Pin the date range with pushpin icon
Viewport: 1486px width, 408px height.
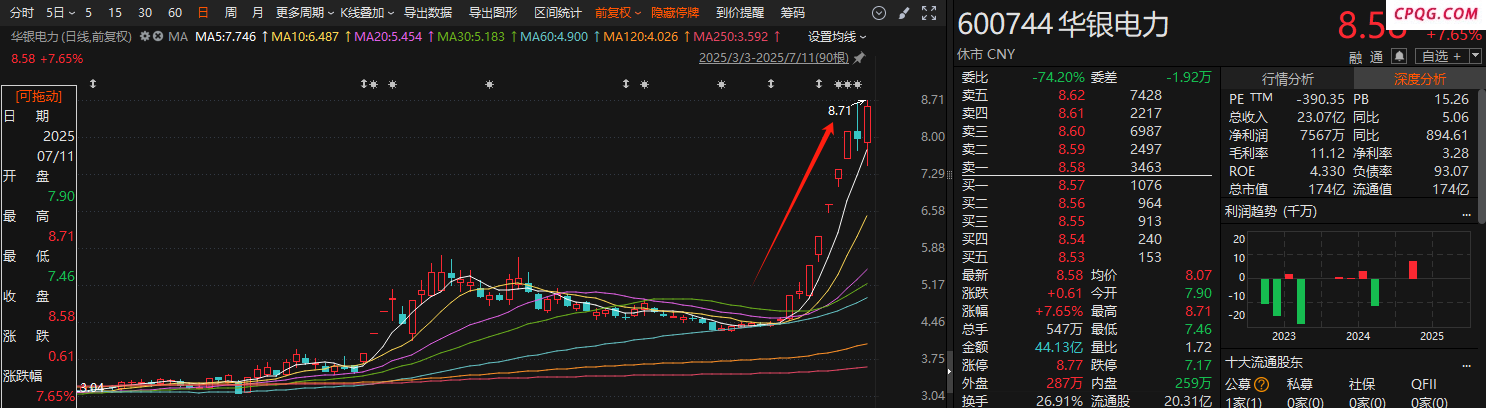point(859,58)
